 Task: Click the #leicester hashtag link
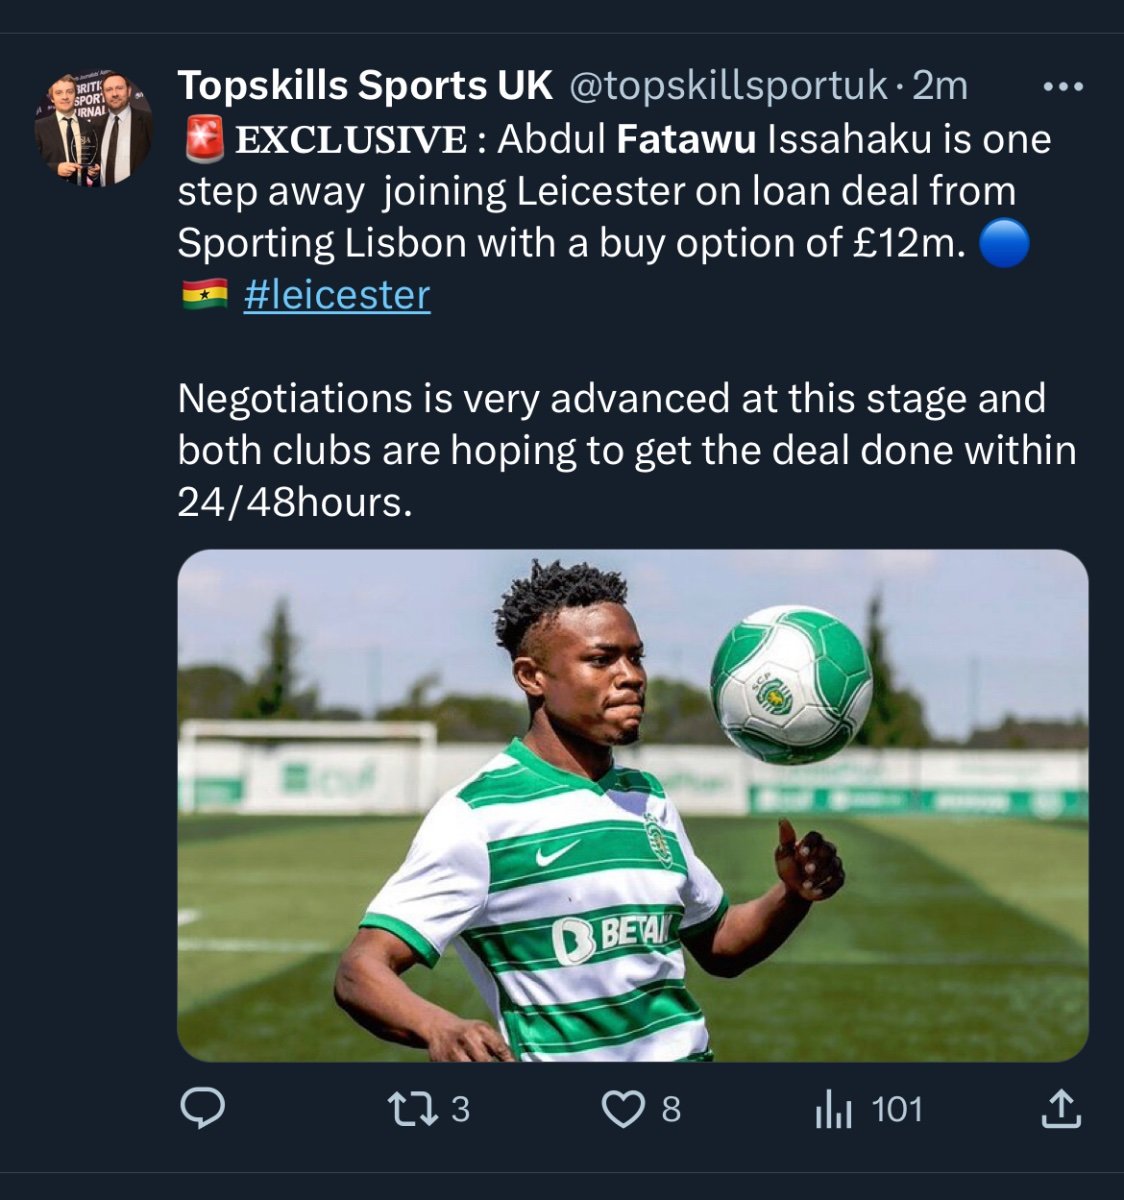point(337,295)
